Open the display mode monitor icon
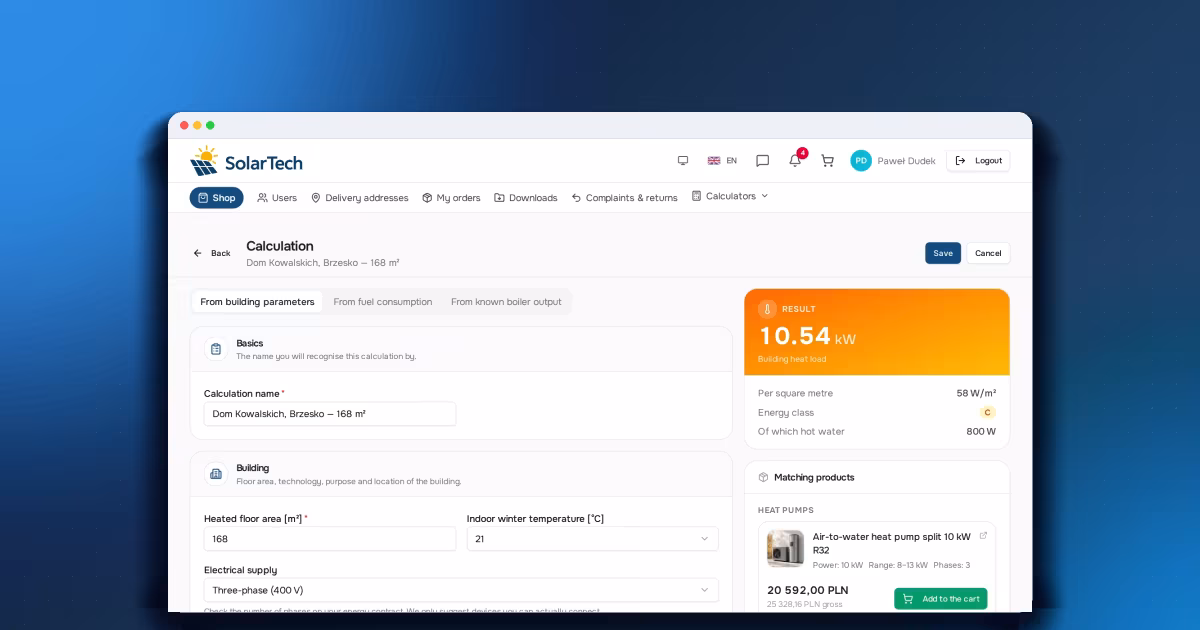The height and width of the screenshot is (630, 1200). click(683, 160)
